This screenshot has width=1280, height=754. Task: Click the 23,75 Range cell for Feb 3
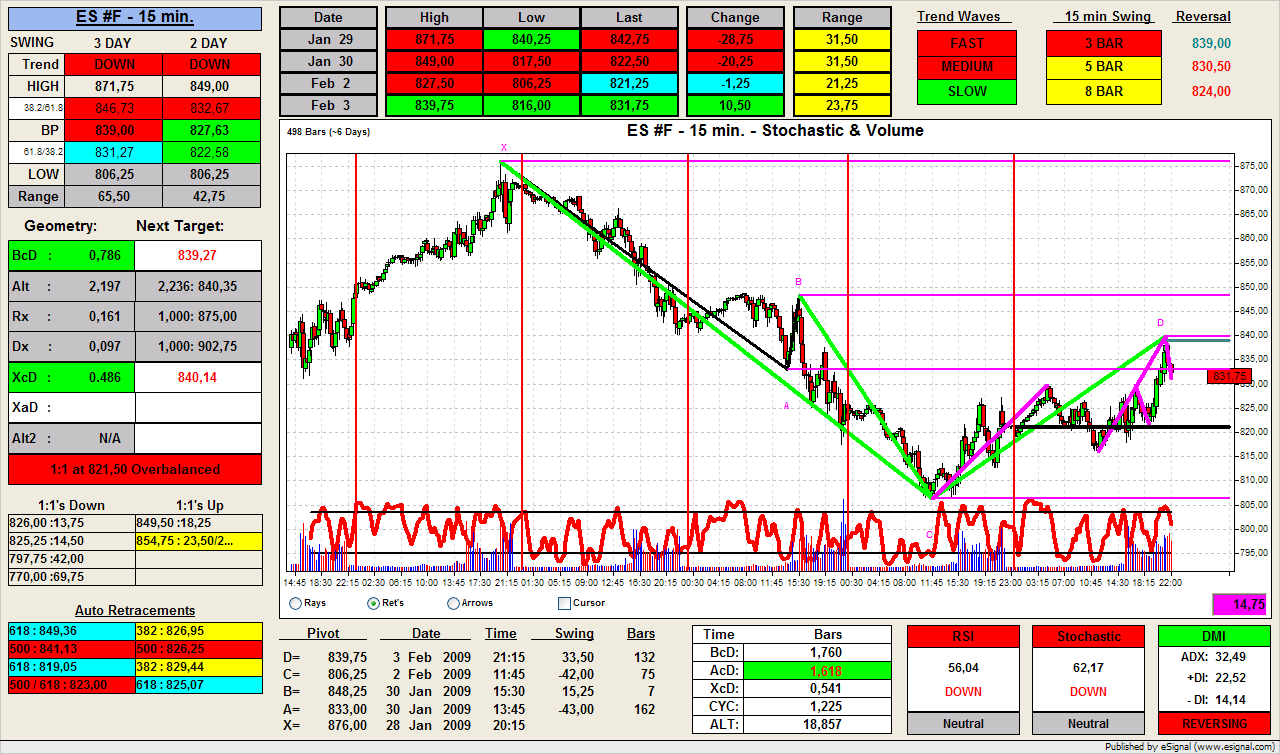842,105
